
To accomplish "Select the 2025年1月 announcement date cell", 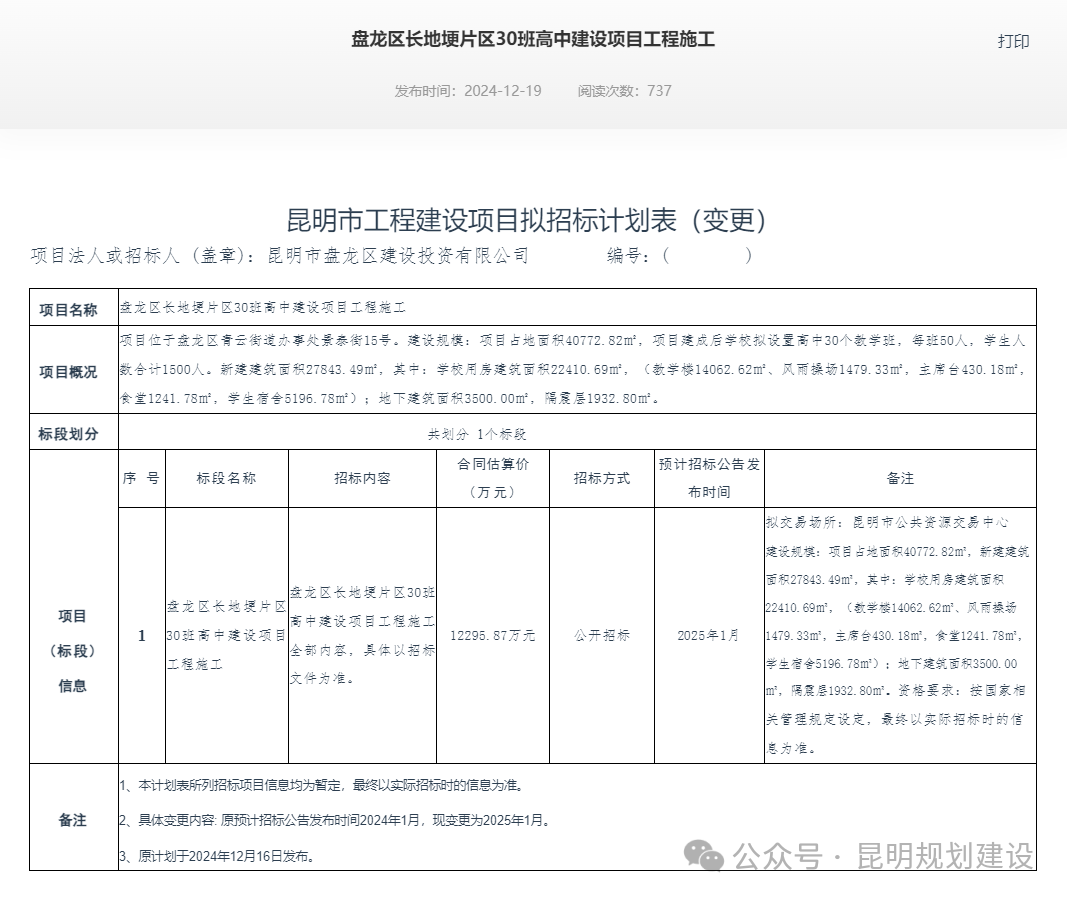I will click(x=708, y=635).
